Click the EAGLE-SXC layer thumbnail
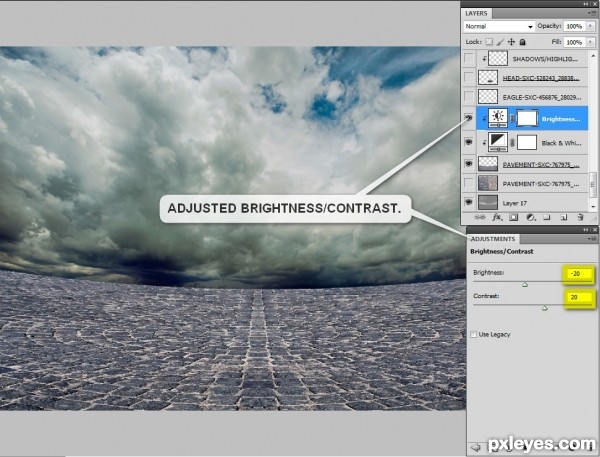This screenshot has width=600, height=457. [488, 96]
